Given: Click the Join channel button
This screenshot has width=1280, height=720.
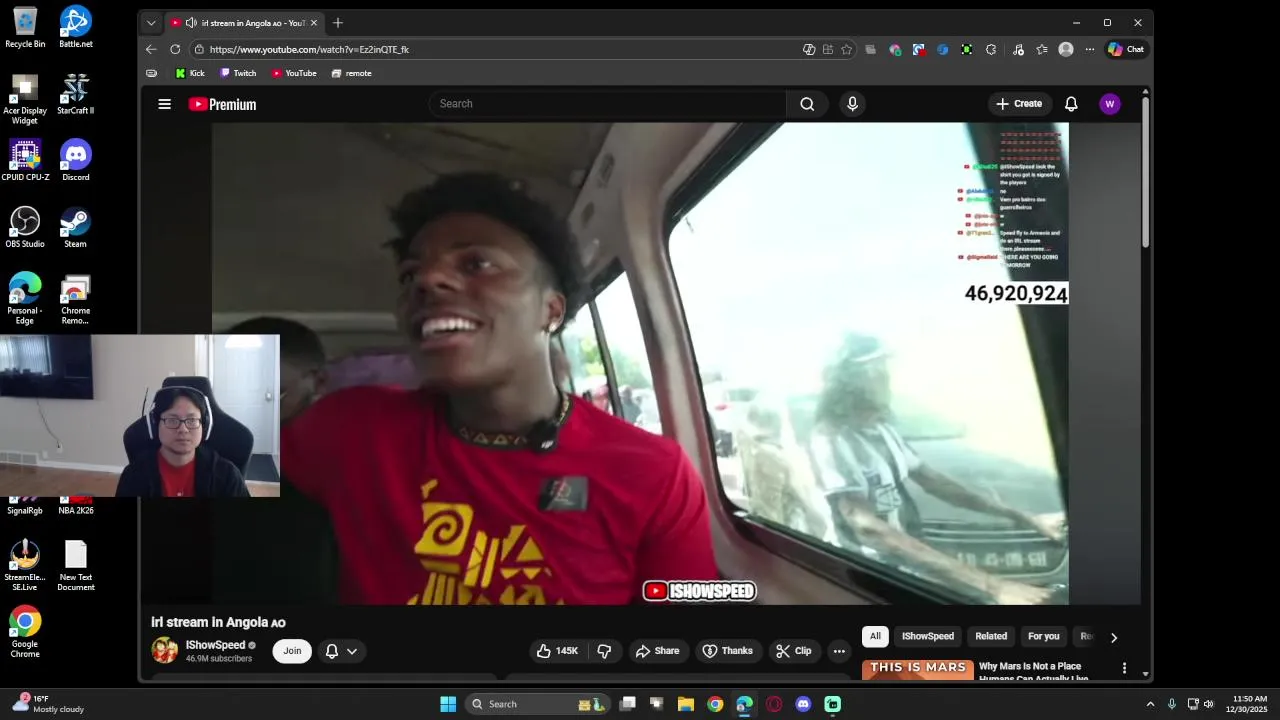Looking at the screenshot, I should pos(292,651).
